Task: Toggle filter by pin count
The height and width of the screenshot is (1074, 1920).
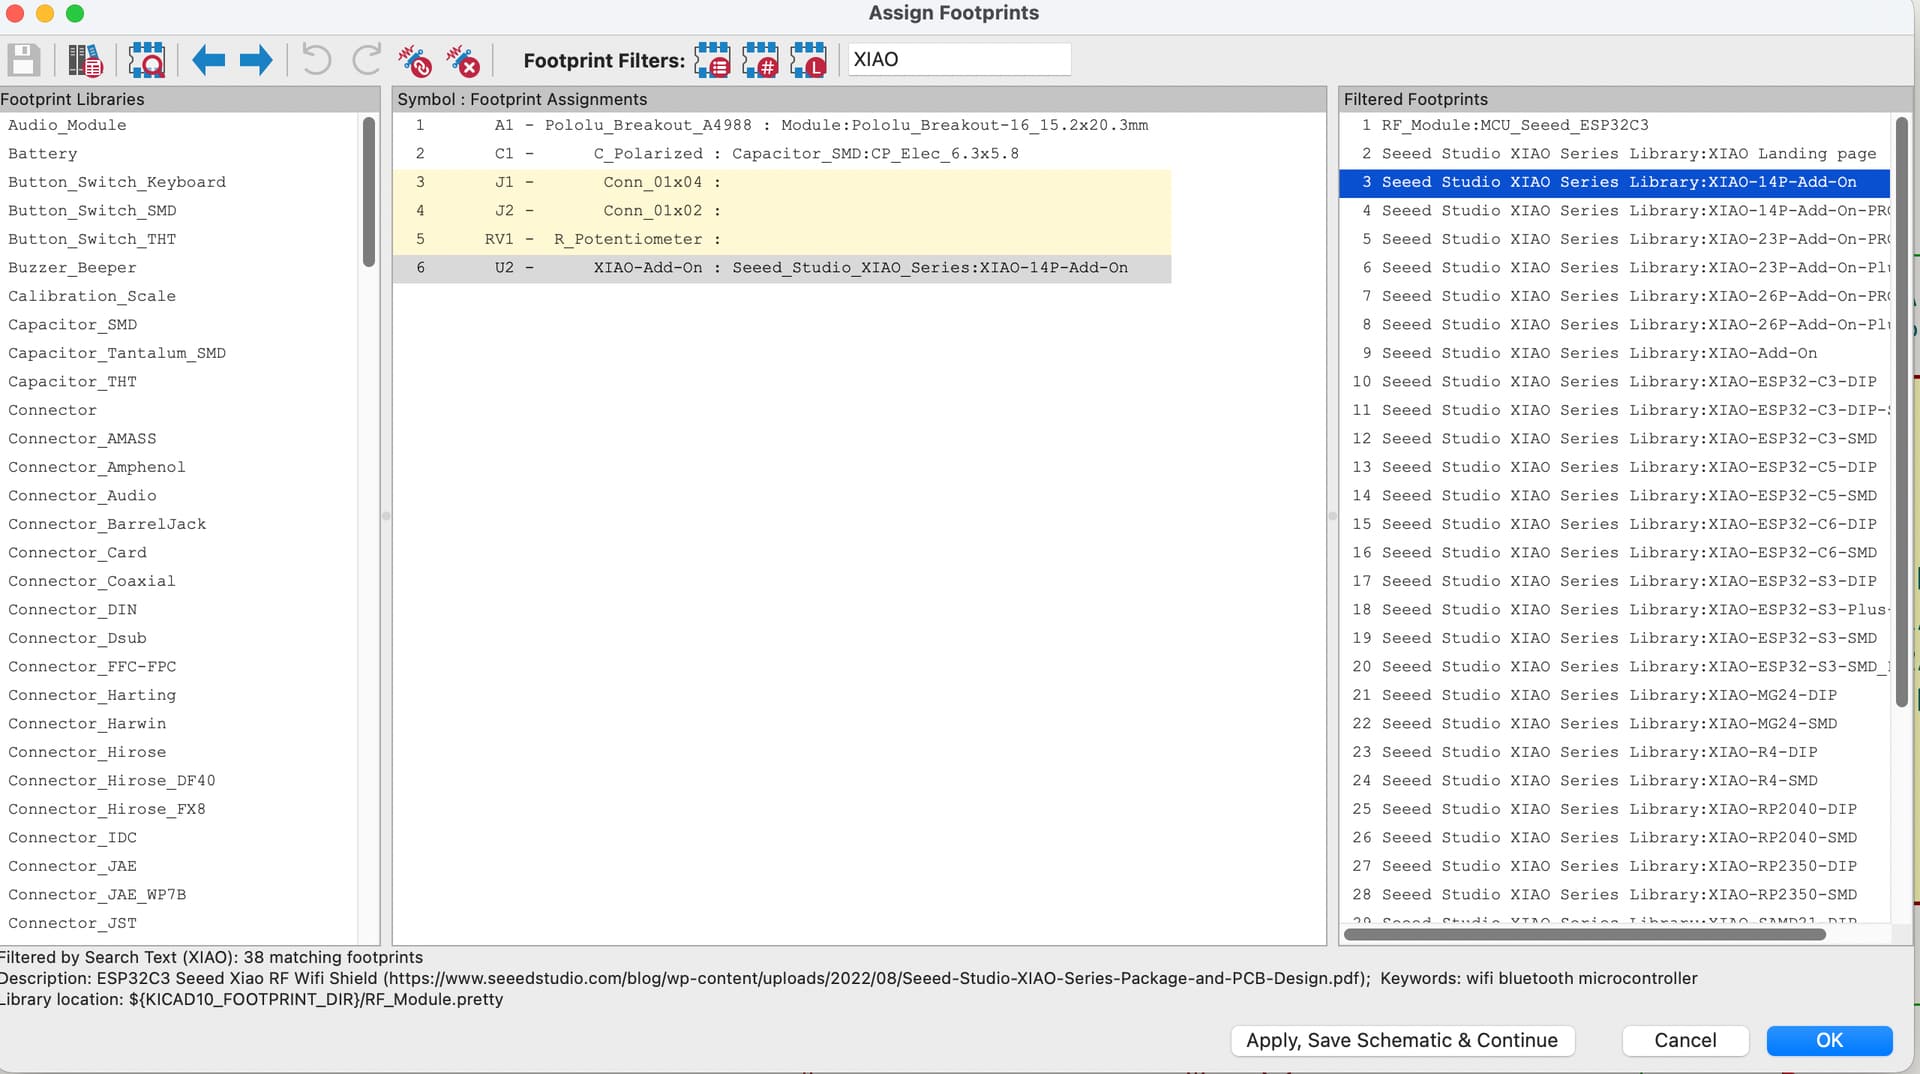Action: click(x=760, y=60)
